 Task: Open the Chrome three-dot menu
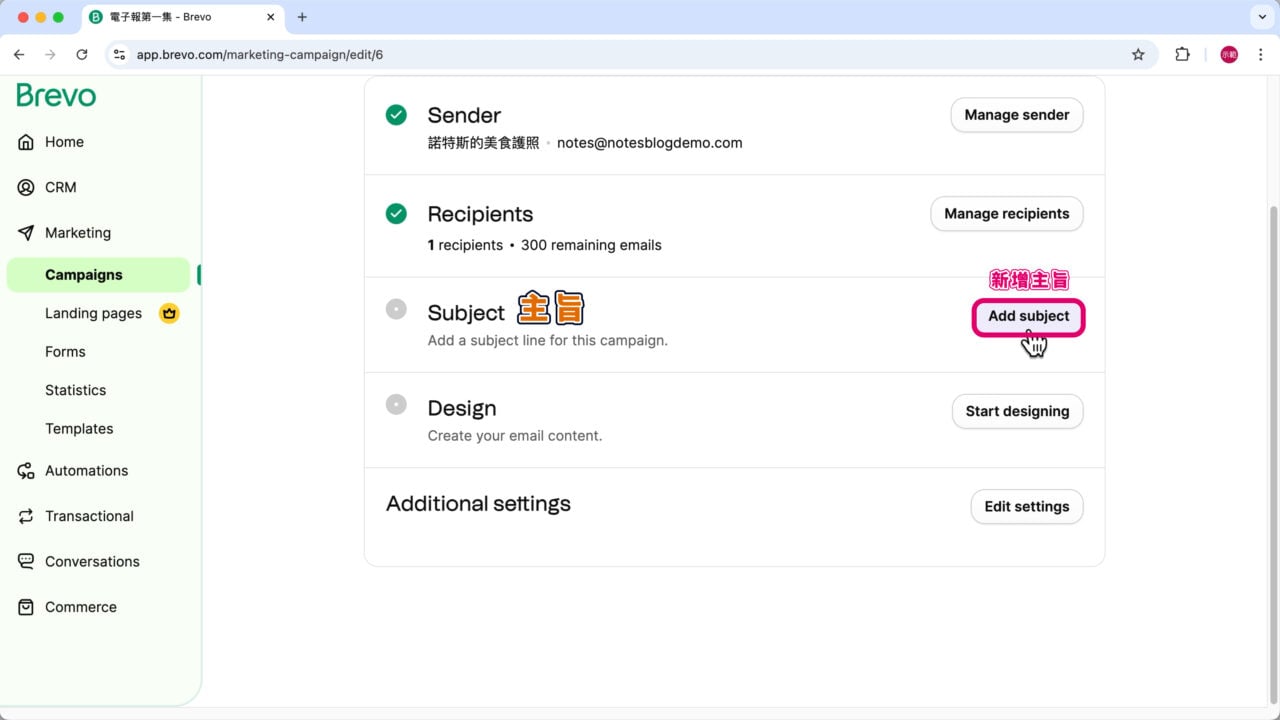tap(1260, 55)
